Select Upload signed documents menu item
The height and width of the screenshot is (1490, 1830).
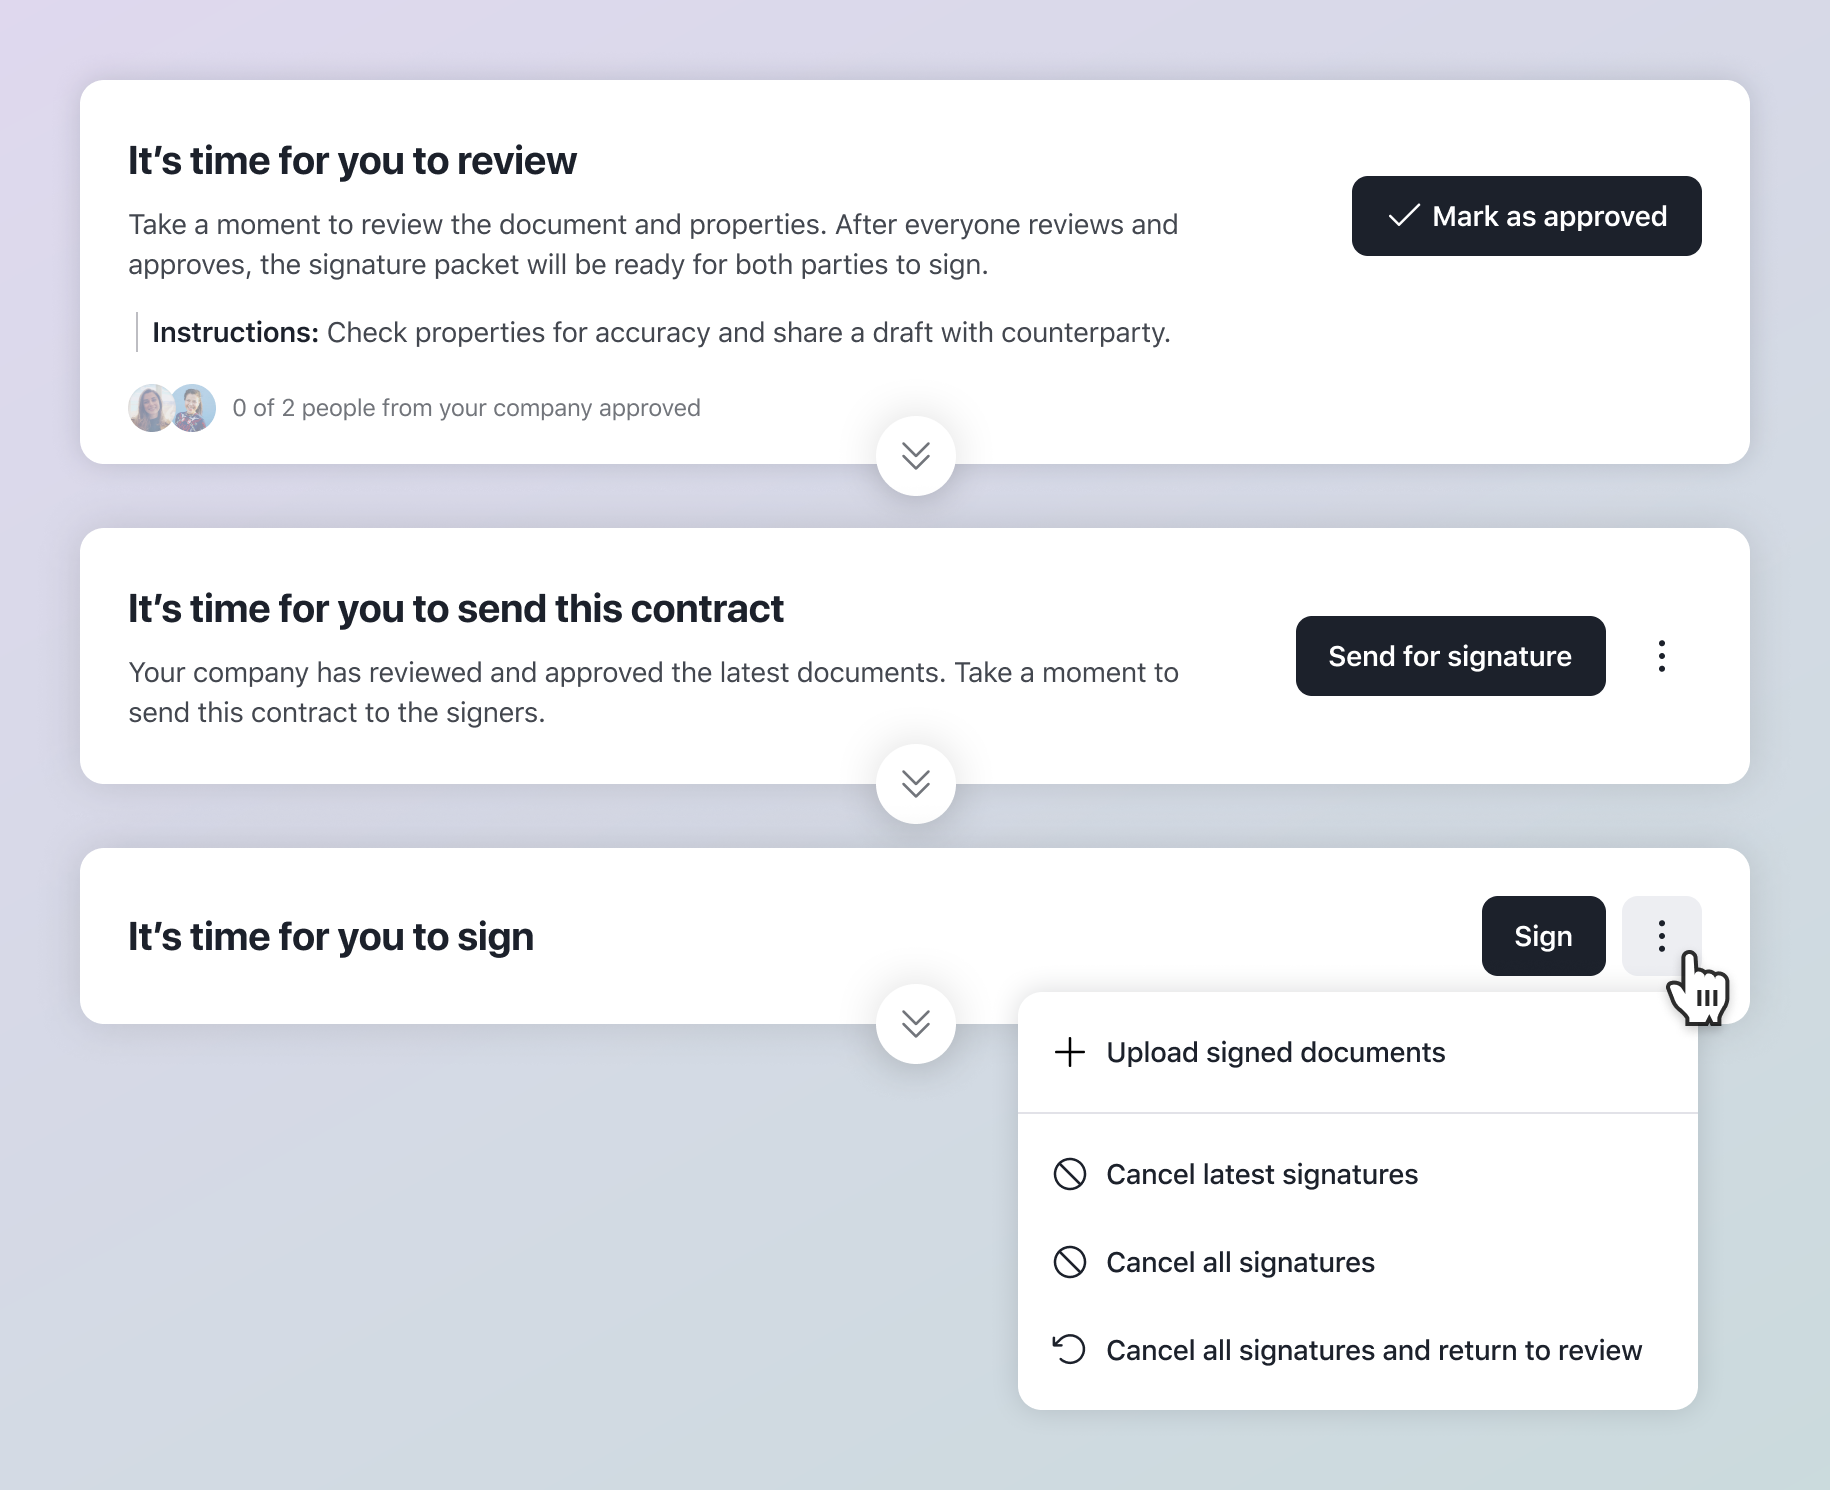pos(1358,1052)
